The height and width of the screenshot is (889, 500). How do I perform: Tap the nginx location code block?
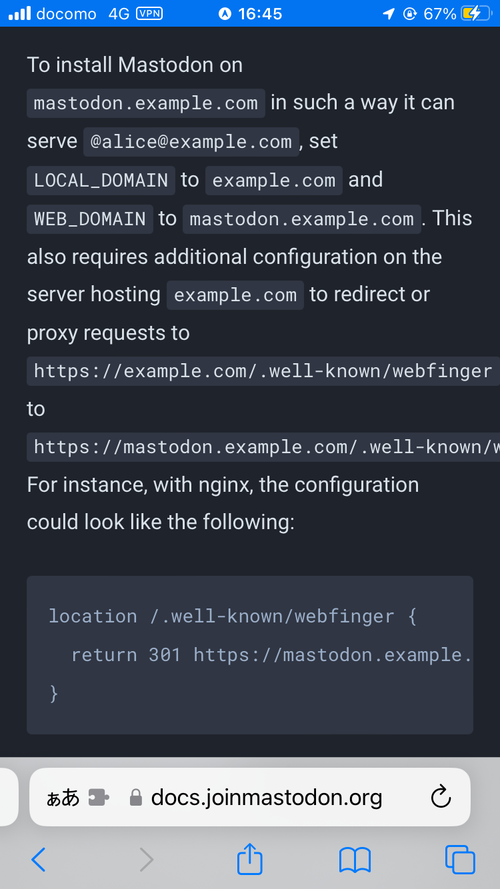tap(250, 655)
